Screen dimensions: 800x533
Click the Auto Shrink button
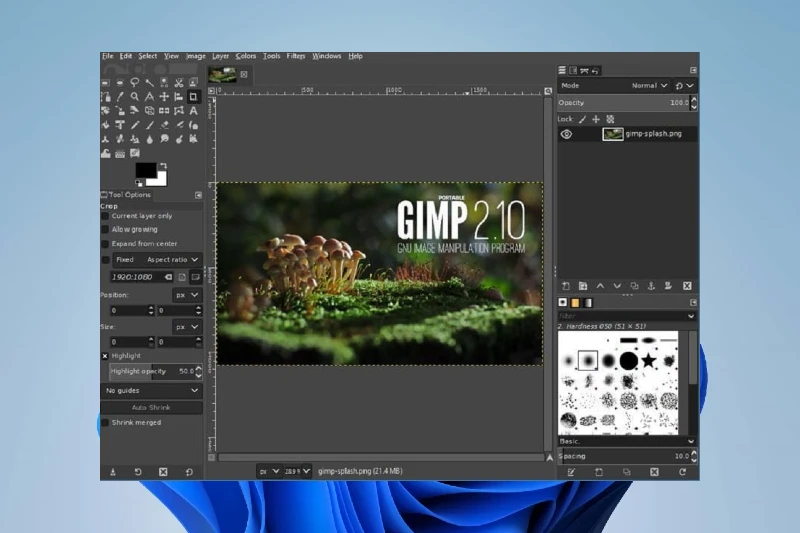point(152,408)
